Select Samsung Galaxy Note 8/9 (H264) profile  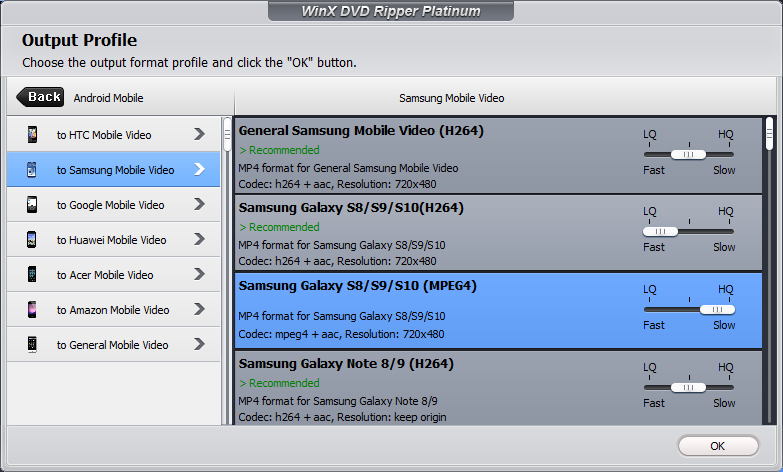[x=498, y=388]
